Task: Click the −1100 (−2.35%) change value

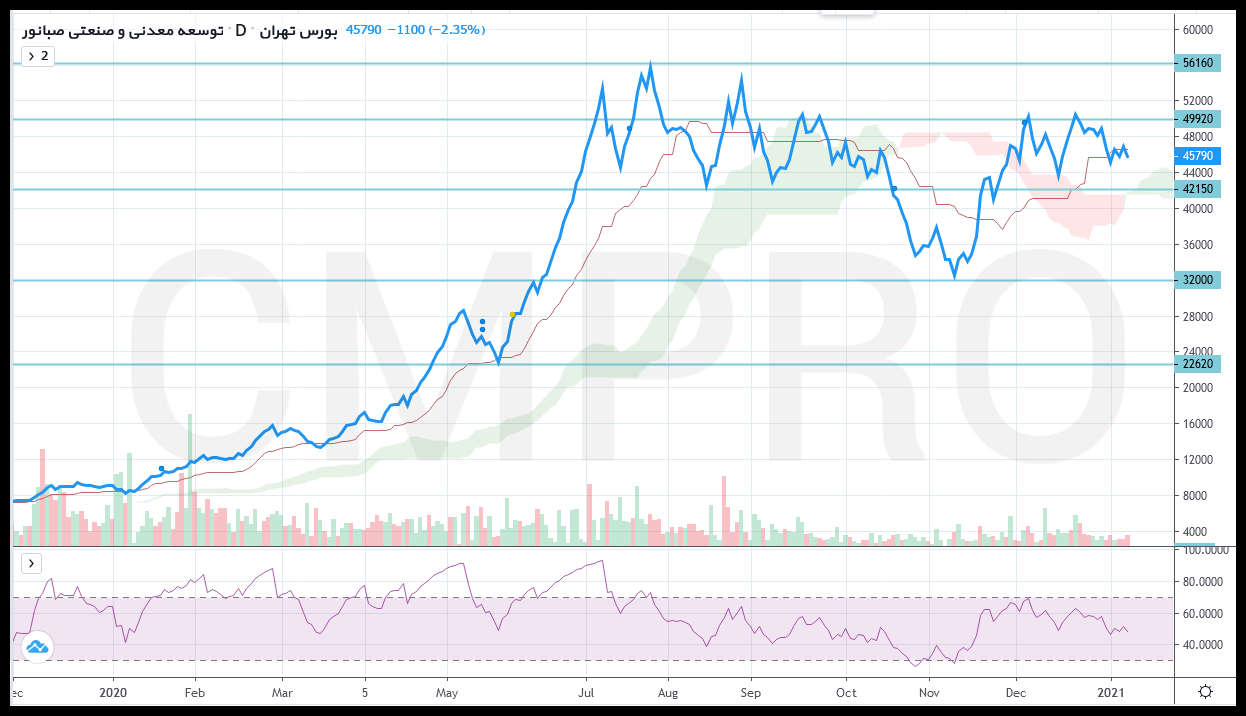Action: pyautogui.click(x=437, y=30)
